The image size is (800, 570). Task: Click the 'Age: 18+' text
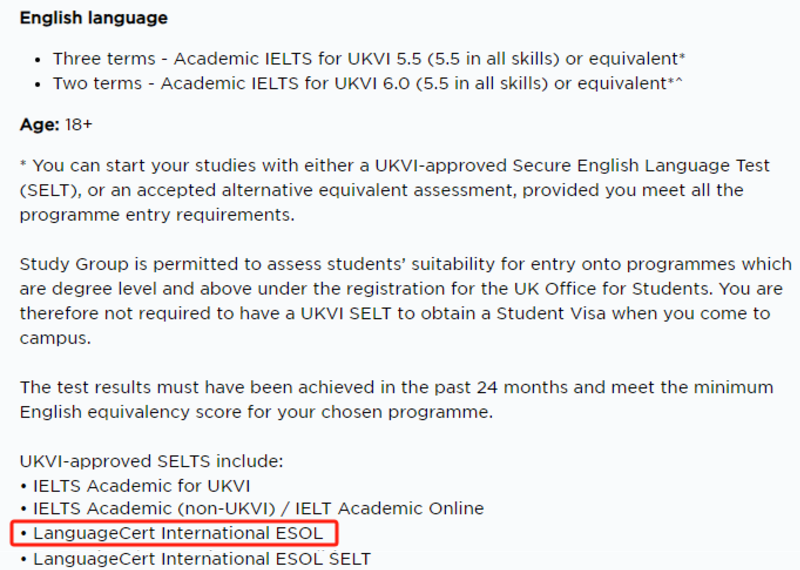click(x=56, y=125)
